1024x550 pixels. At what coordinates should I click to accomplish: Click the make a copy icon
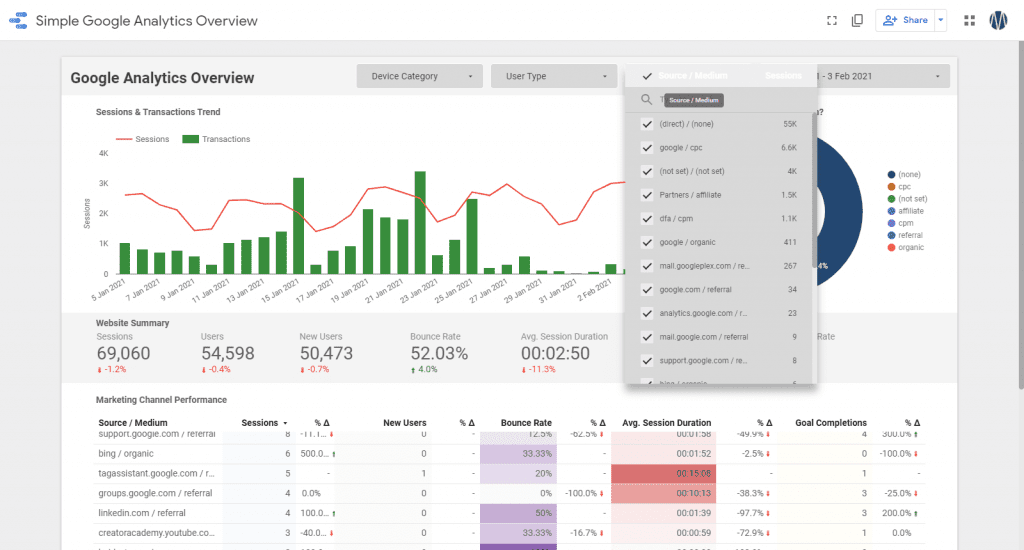tap(857, 21)
